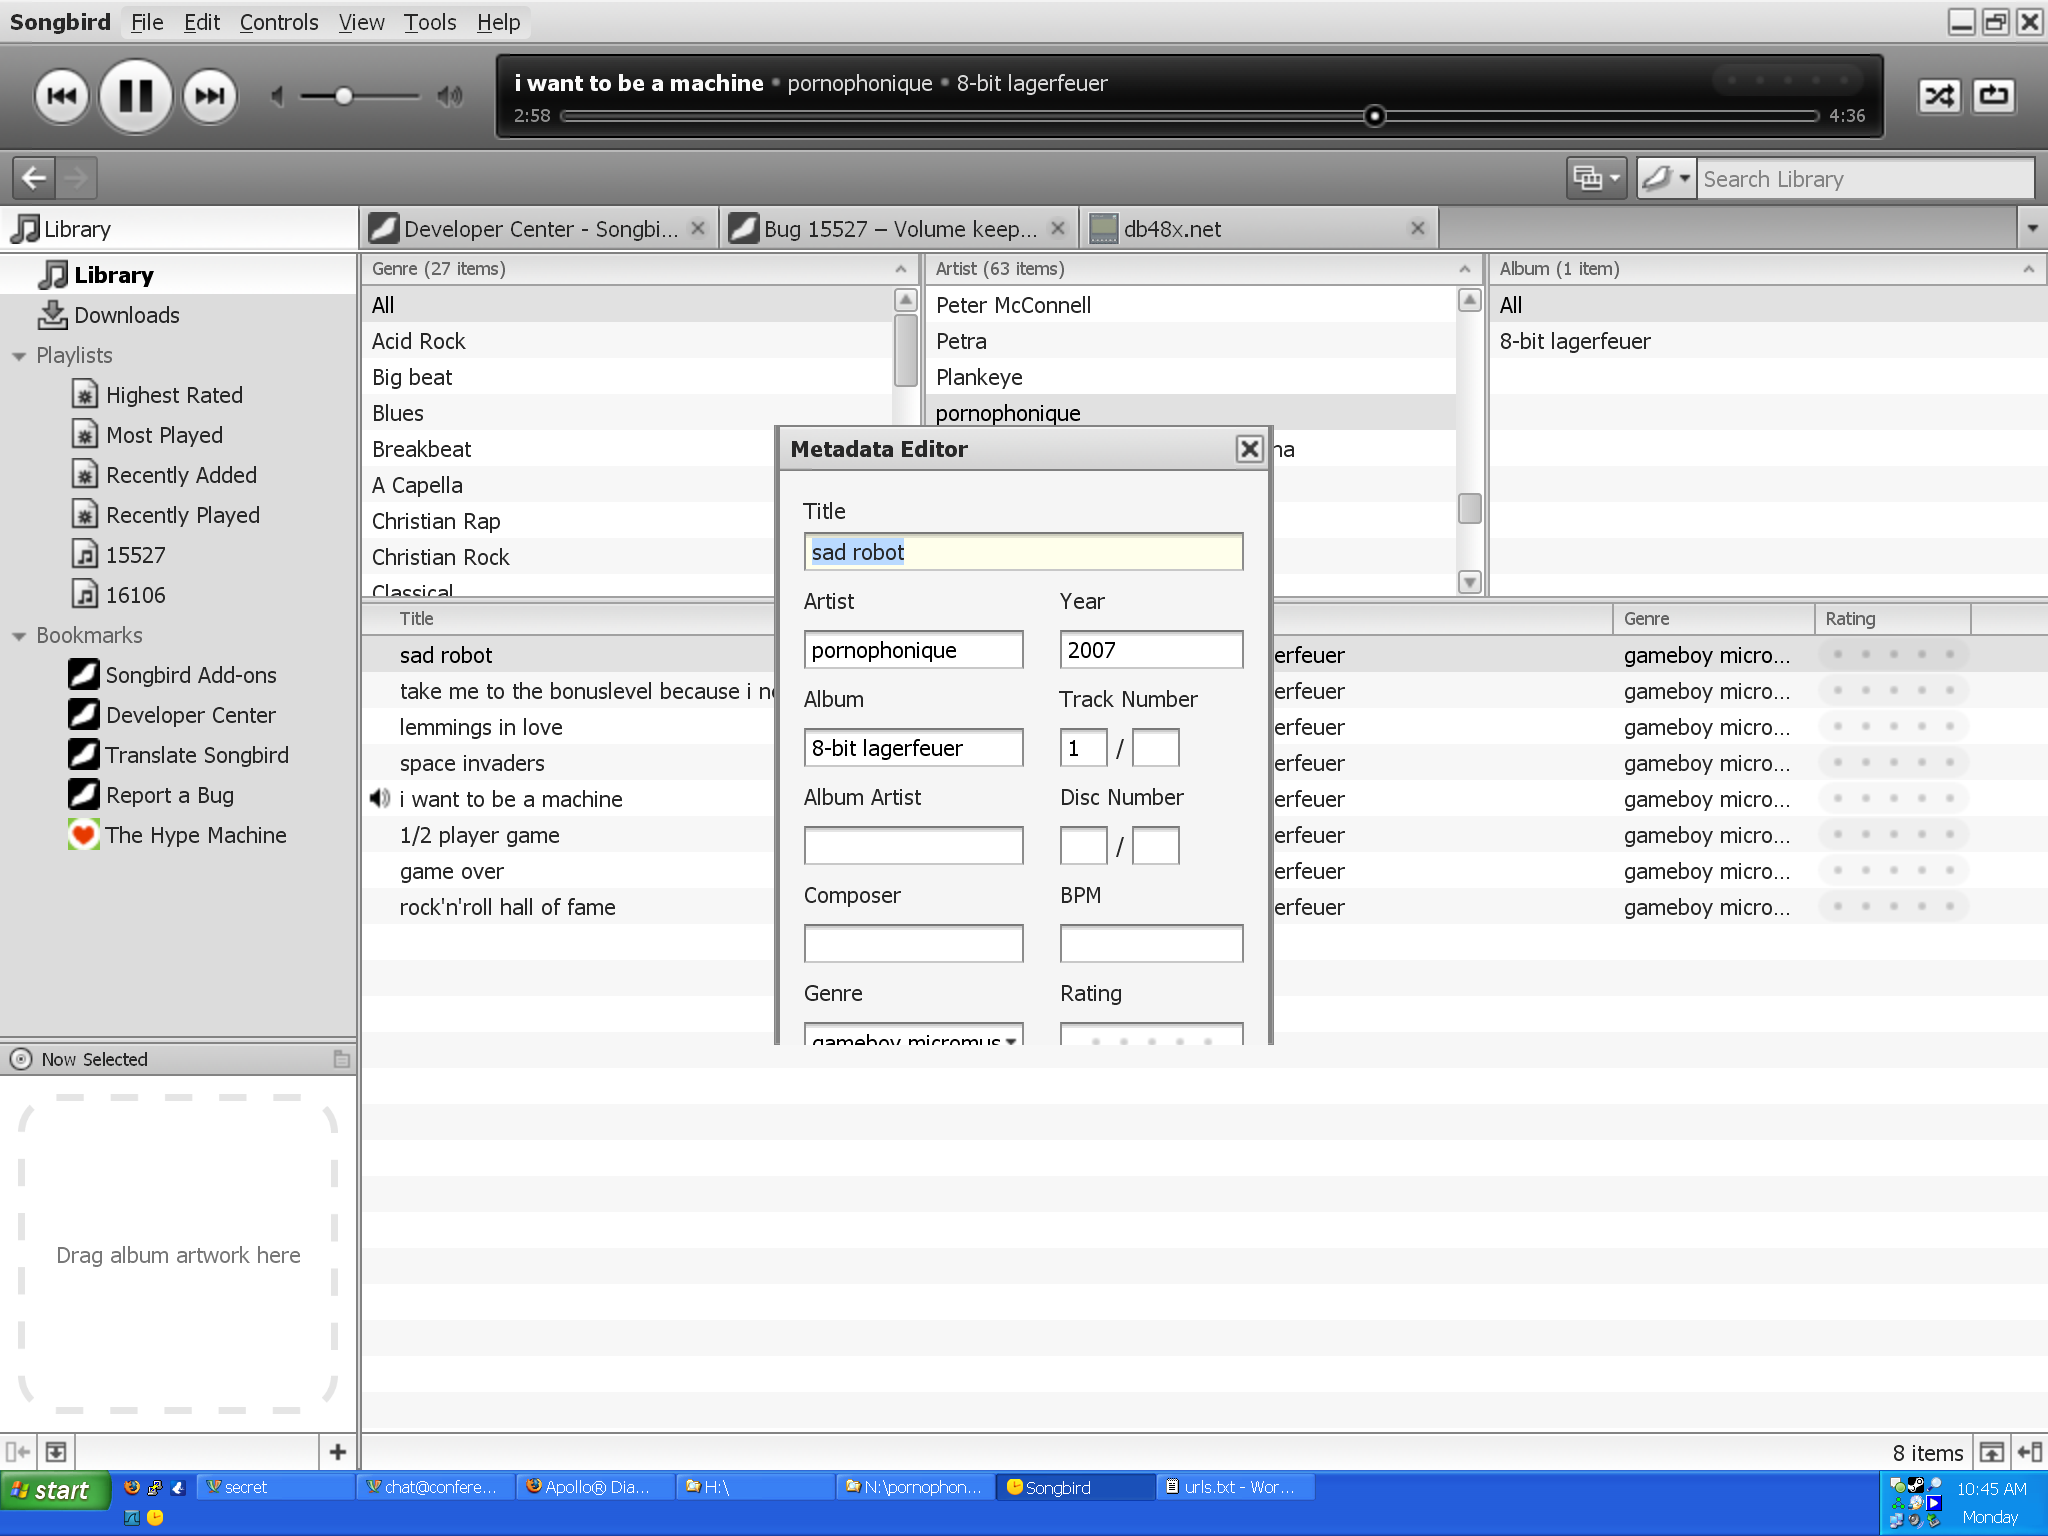Viewport: 2048px width, 1536px height.
Task: Open the View menu
Action: tap(361, 22)
